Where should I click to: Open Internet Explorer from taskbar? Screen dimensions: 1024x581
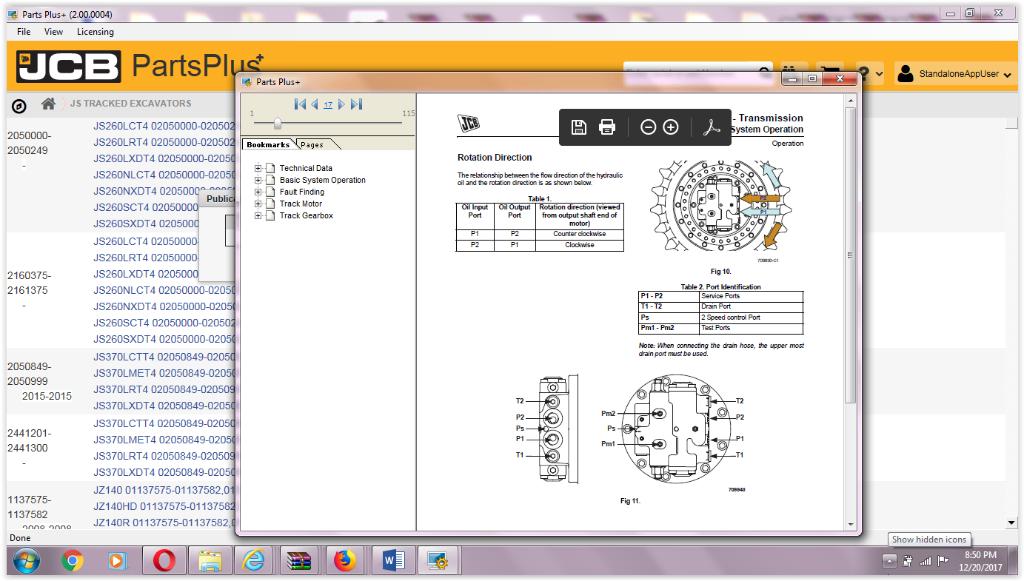[253, 561]
